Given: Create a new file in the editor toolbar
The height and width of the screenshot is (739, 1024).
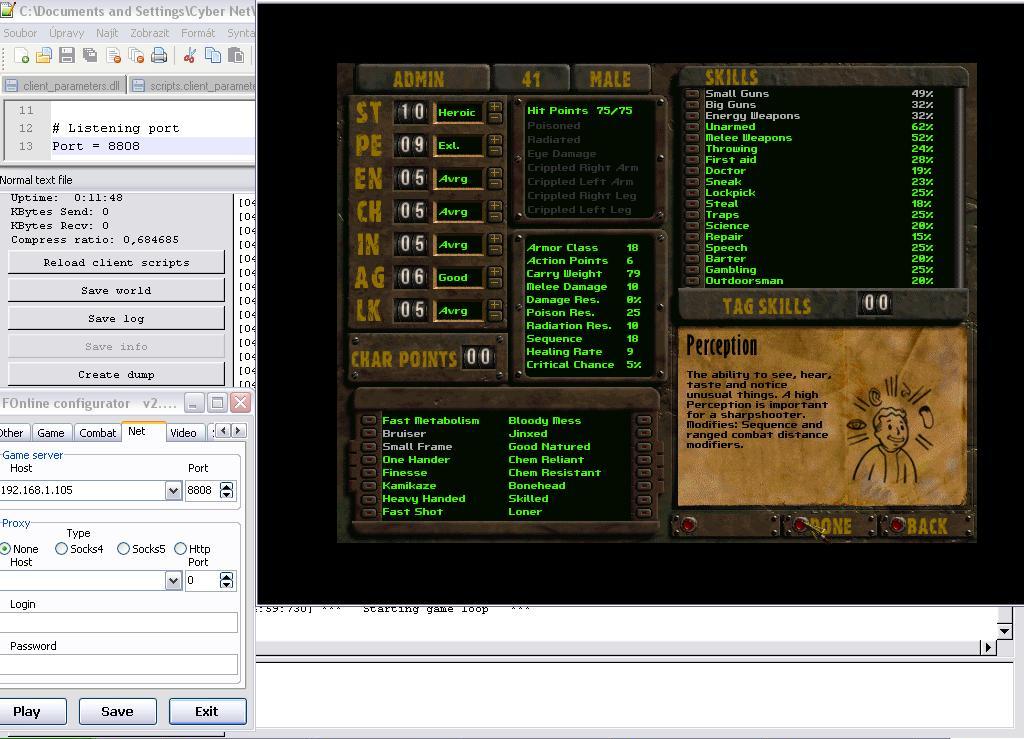Looking at the screenshot, I should coord(21,56).
